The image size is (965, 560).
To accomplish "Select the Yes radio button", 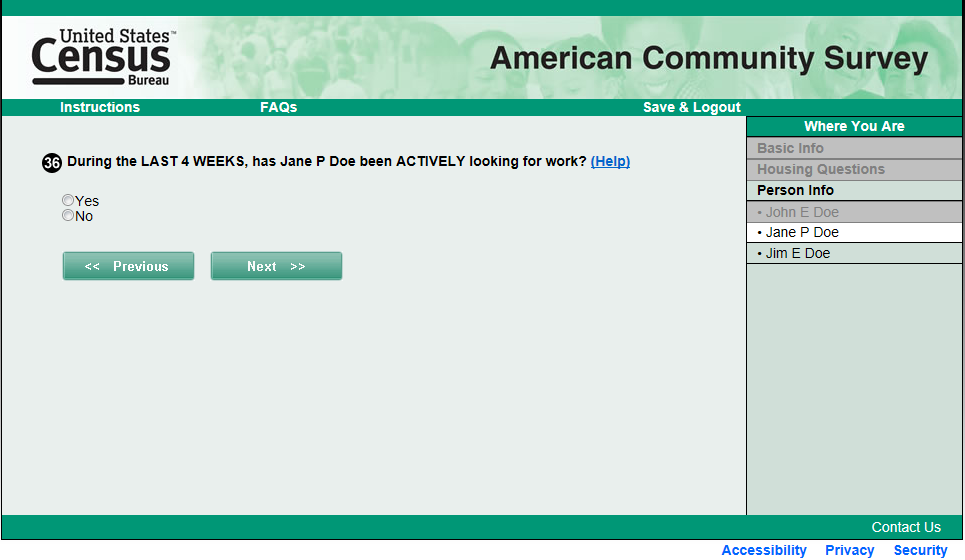I will click(68, 200).
